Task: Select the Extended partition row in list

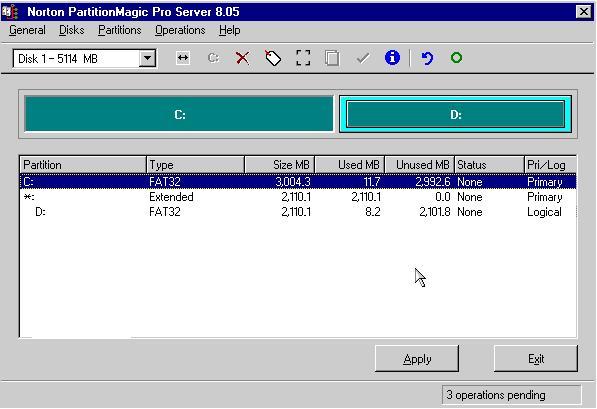Action: [298, 197]
